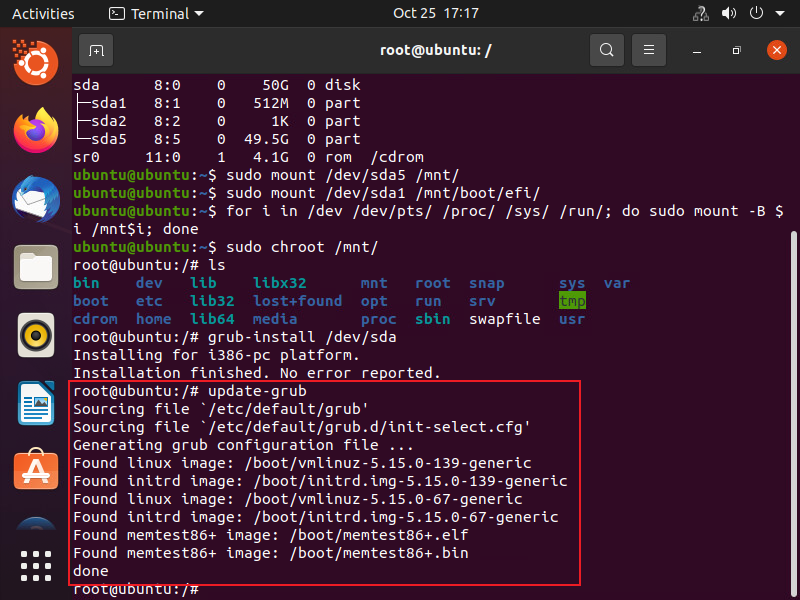Launch Rhythmbox music player
This screenshot has width=800, height=600.
(36, 335)
